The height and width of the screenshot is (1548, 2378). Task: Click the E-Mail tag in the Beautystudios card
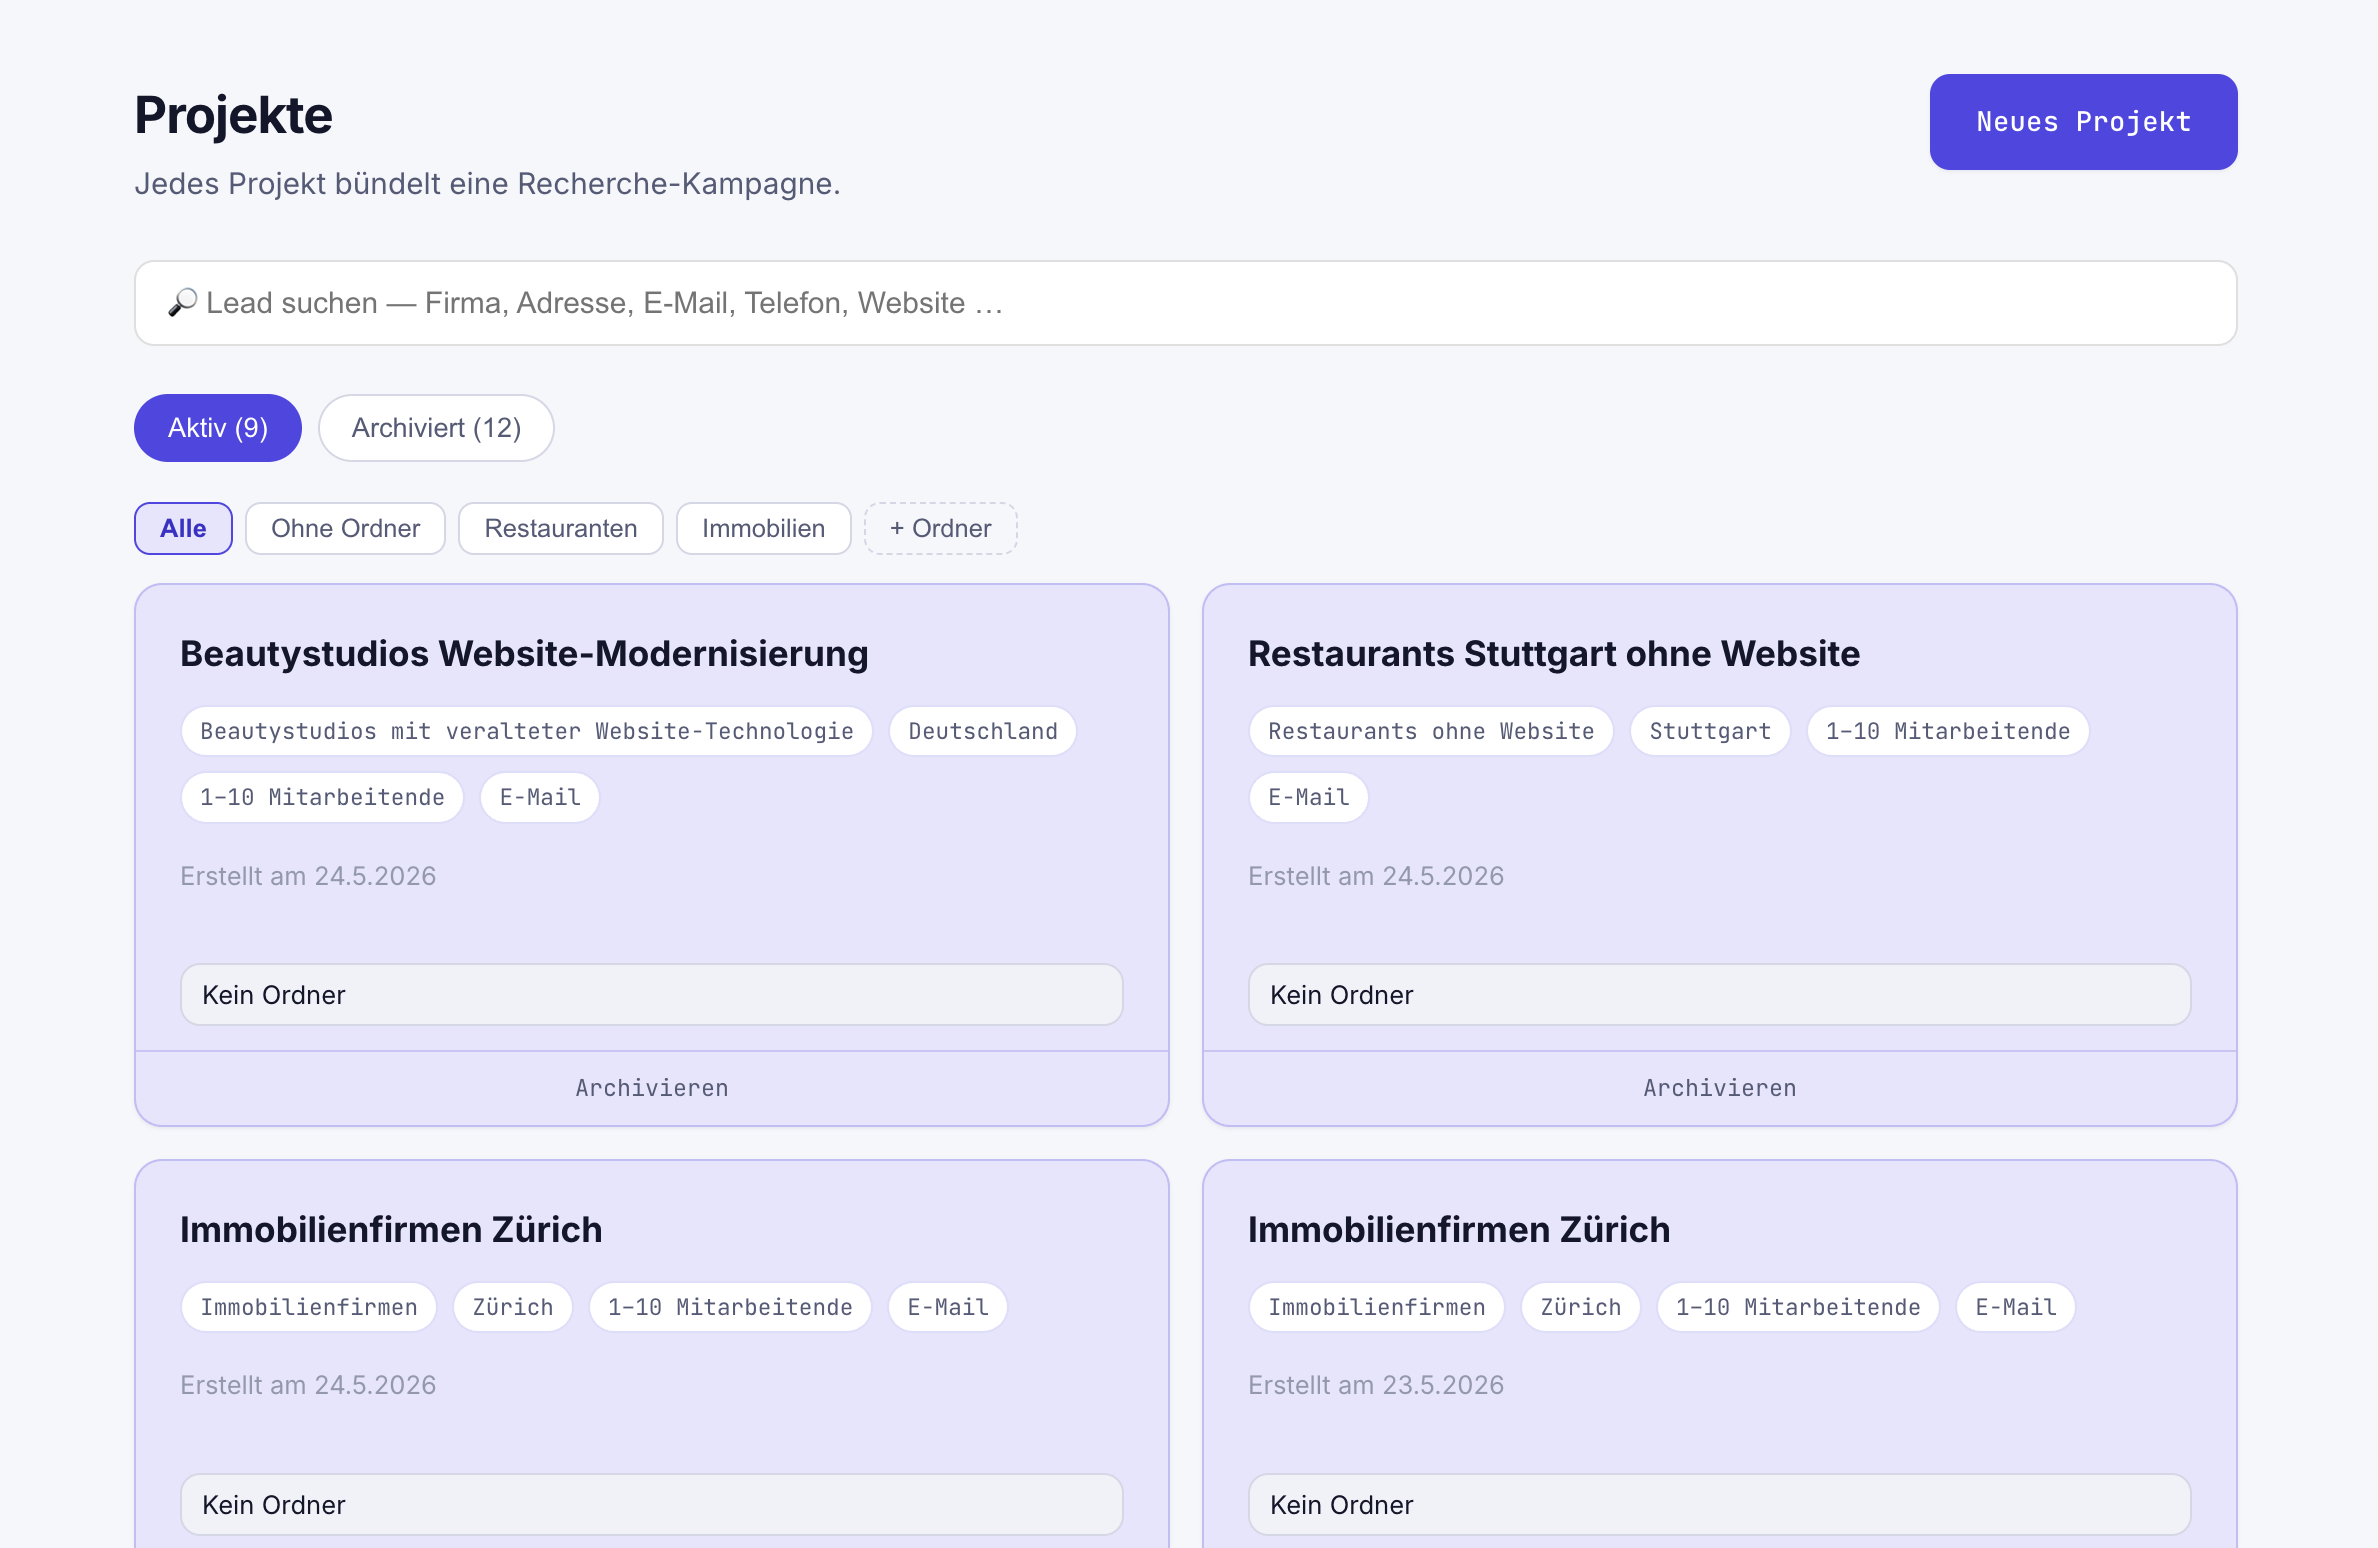click(540, 797)
